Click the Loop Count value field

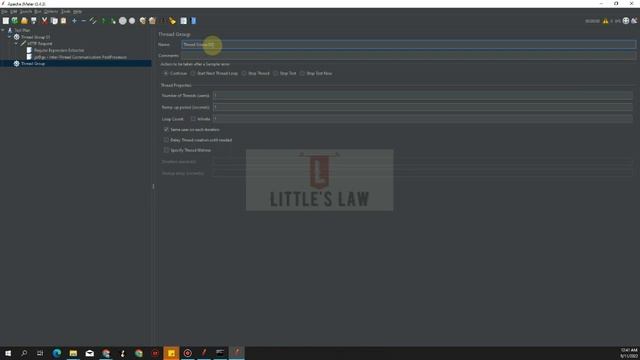pyautogui.click(x=423, y=119)
